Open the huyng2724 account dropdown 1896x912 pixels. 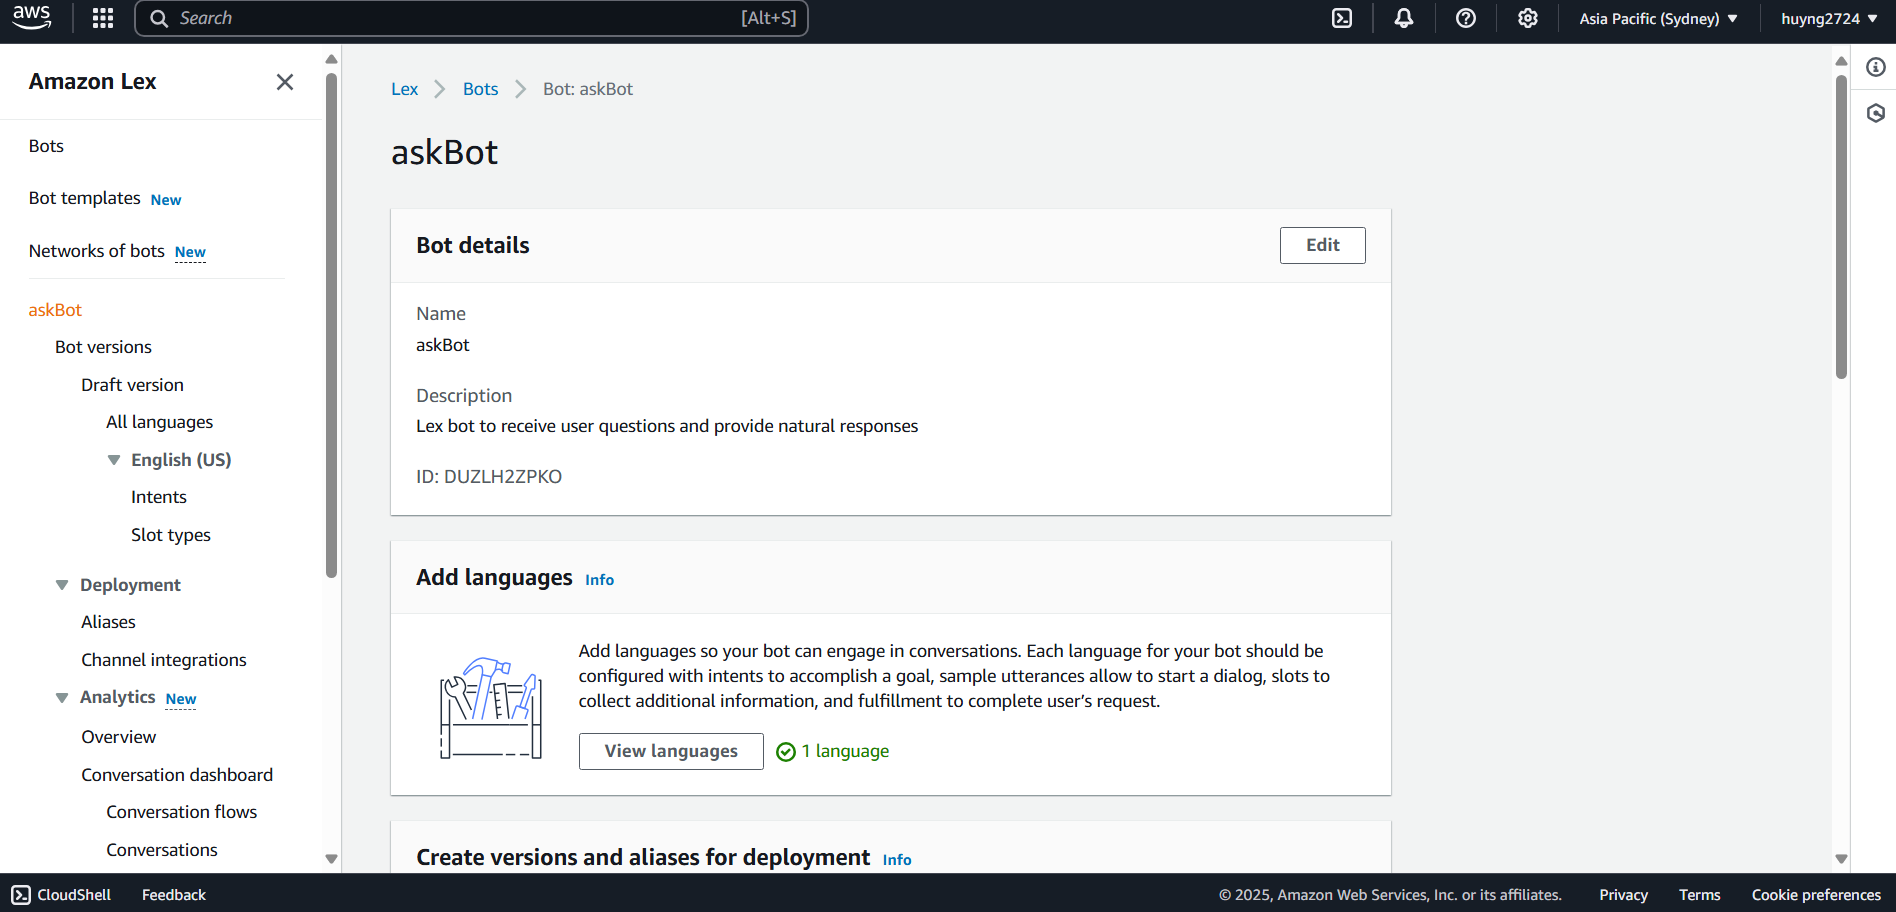1829,18
